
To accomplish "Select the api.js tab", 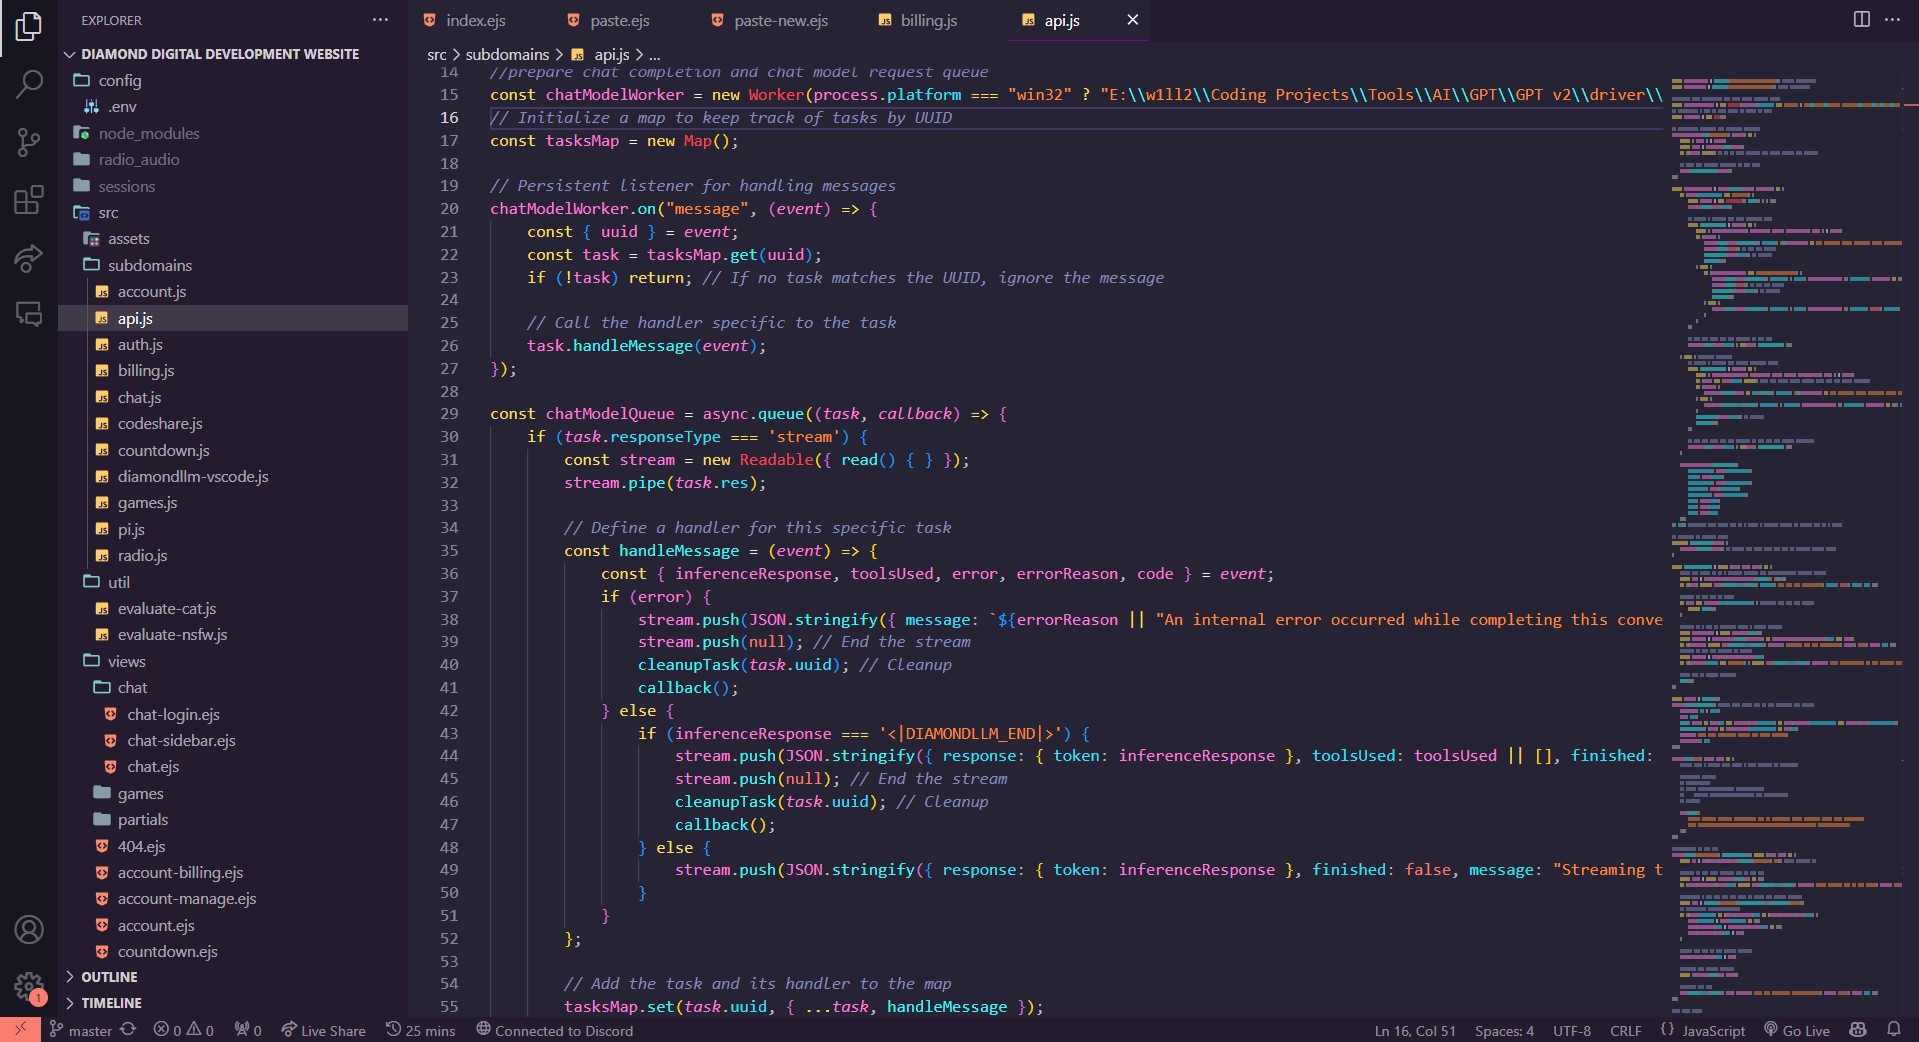I will 1062,20.
